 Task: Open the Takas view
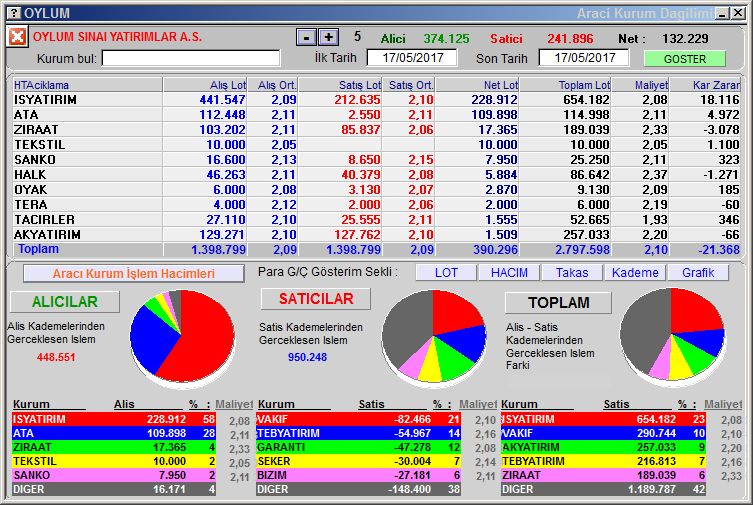coord(572,273)
